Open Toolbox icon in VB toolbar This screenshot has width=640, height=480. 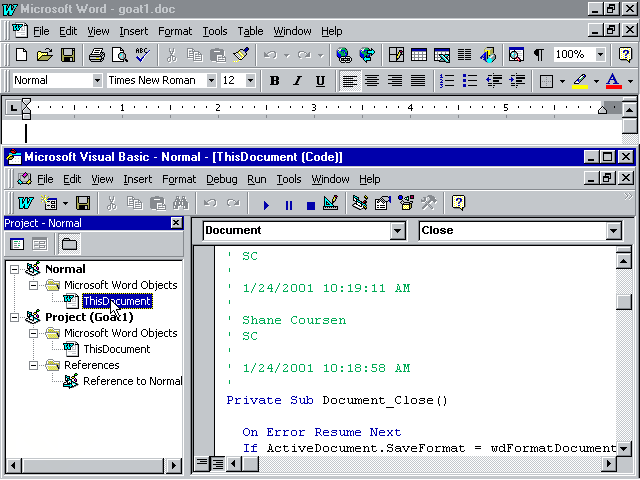pos(429,203)
